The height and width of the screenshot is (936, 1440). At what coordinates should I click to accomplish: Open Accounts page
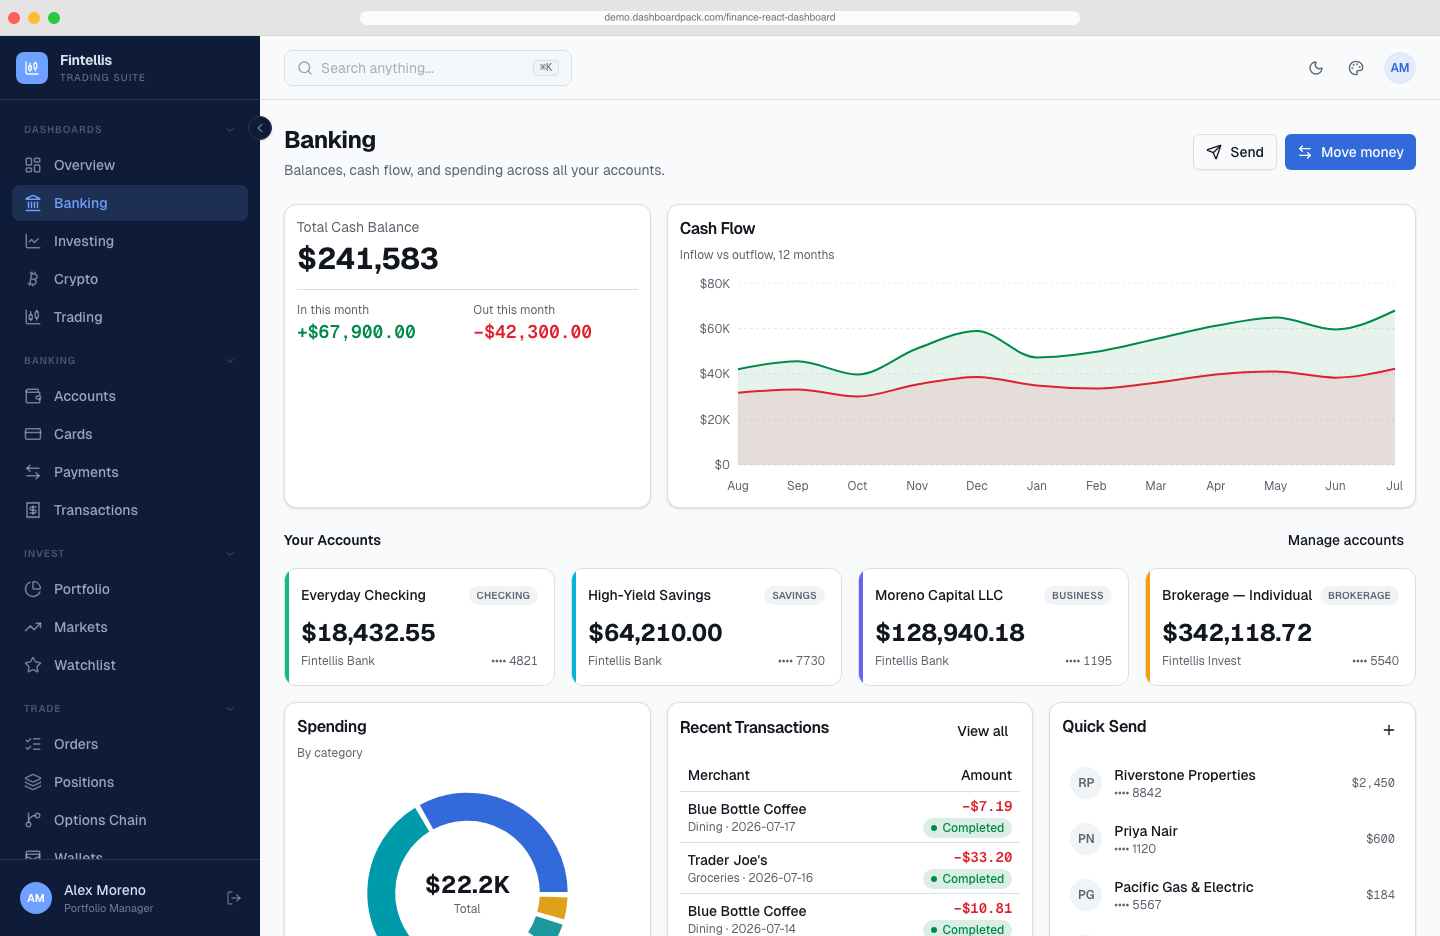[x=130, y=396]
